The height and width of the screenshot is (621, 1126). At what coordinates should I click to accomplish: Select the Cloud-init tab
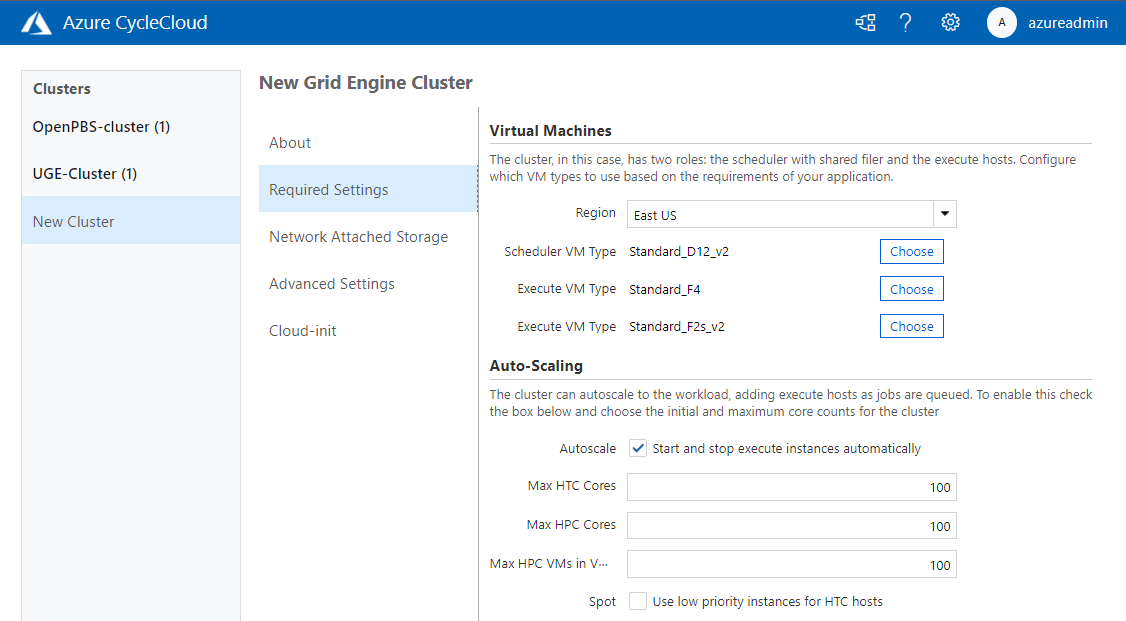pyautogui.click(x=302, y=331)
